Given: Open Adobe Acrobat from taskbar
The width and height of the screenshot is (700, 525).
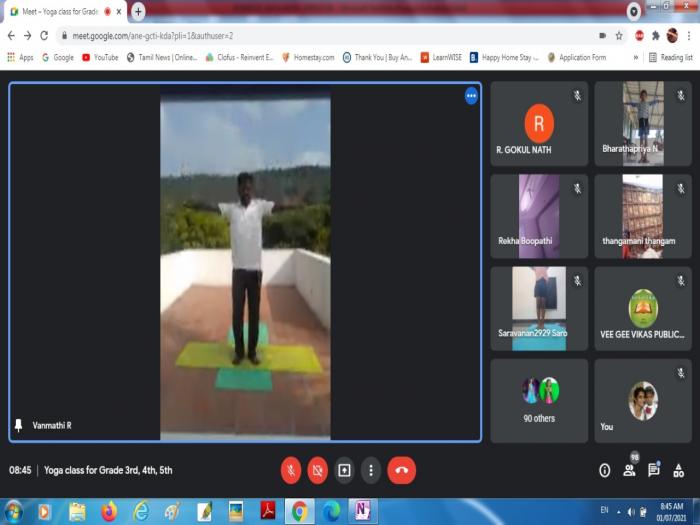Looking at the screenshot, I should click(x=268, y=512).
